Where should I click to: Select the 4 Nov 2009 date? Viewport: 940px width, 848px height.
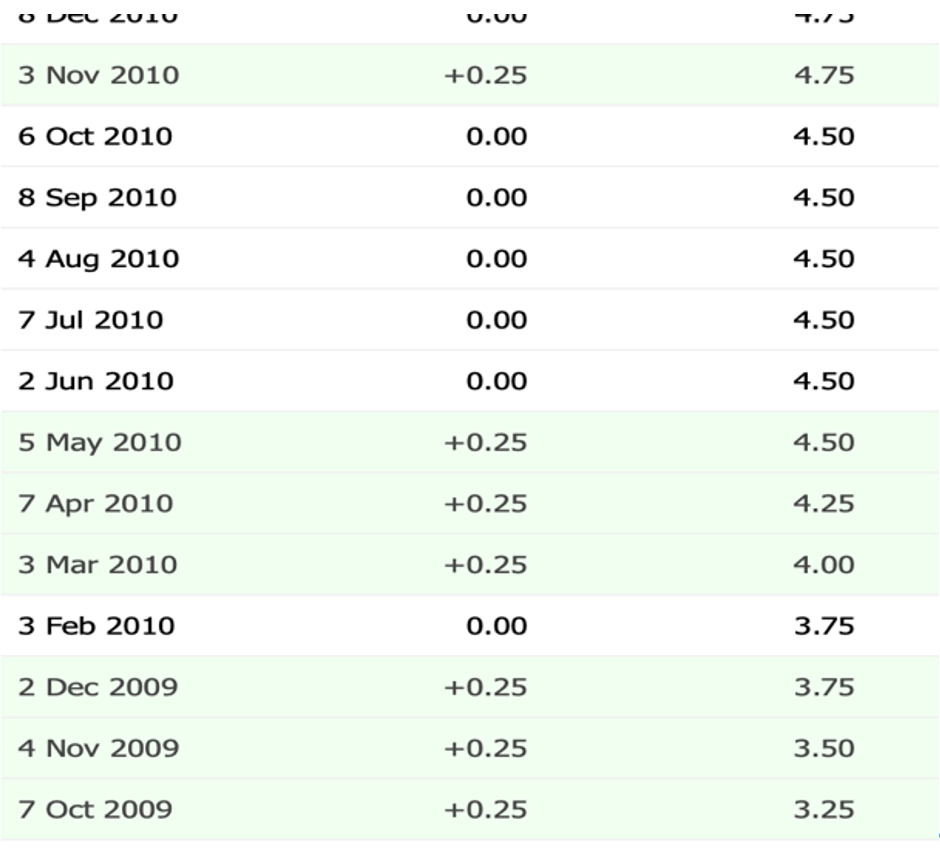coord(98,748)
